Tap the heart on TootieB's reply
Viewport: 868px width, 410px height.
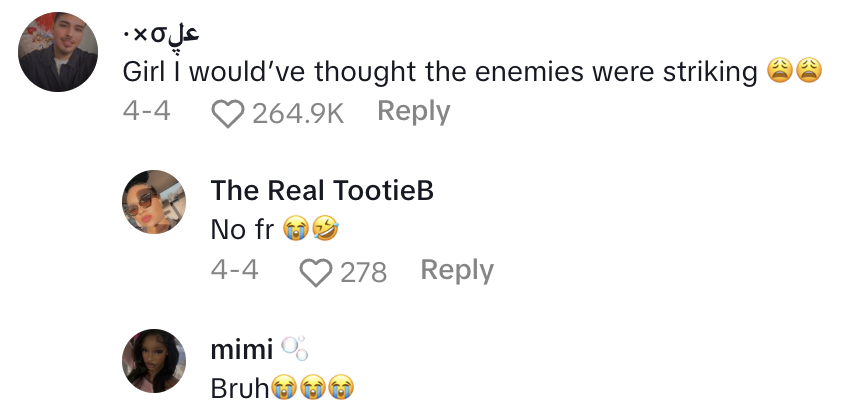(x=318, y=271)
